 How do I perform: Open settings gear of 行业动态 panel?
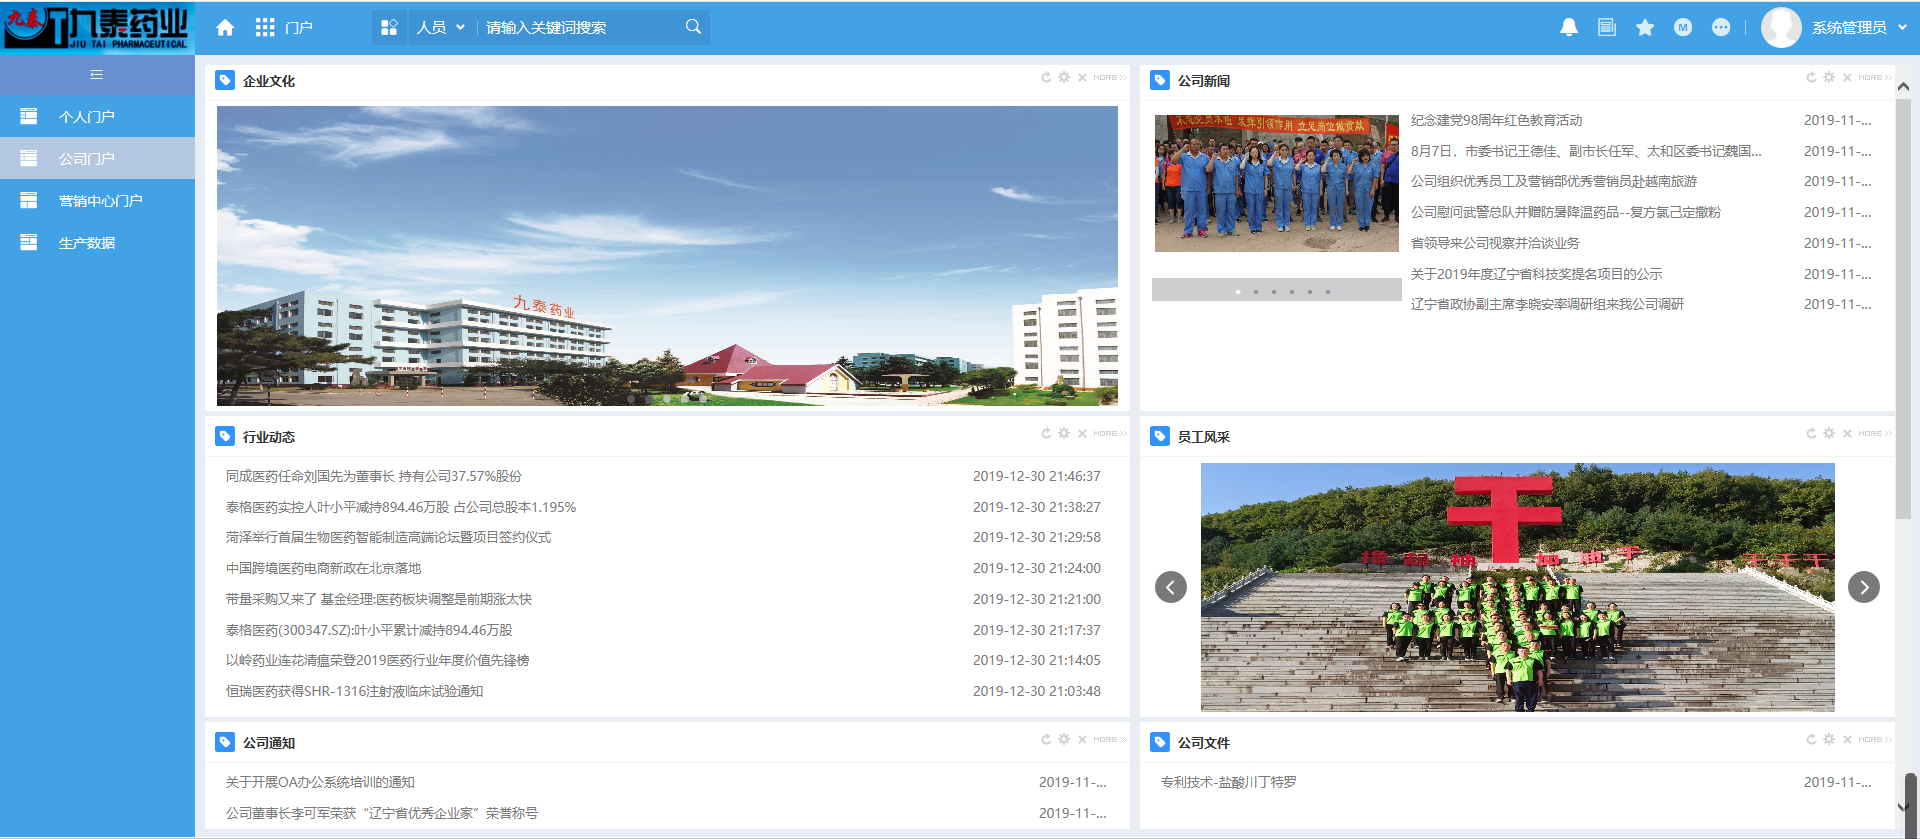click(1064, 433)
